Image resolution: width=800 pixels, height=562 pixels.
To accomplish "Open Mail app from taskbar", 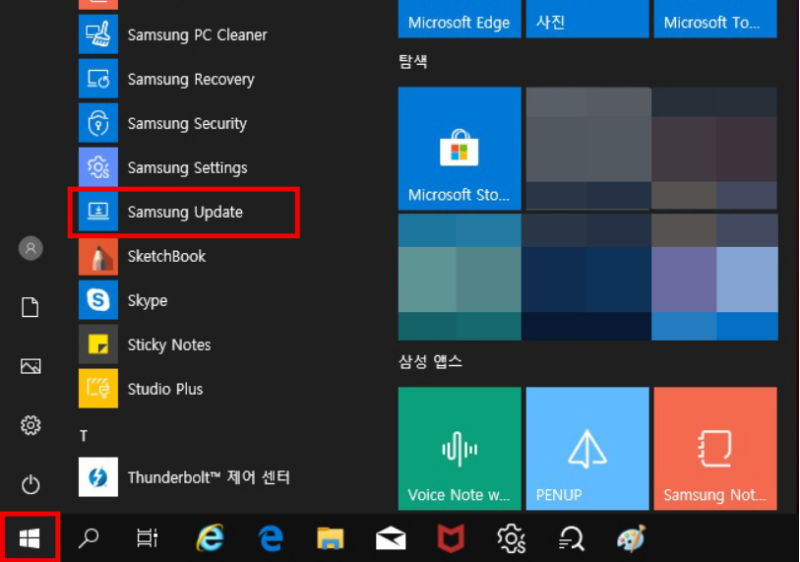I will pos(391,539).
